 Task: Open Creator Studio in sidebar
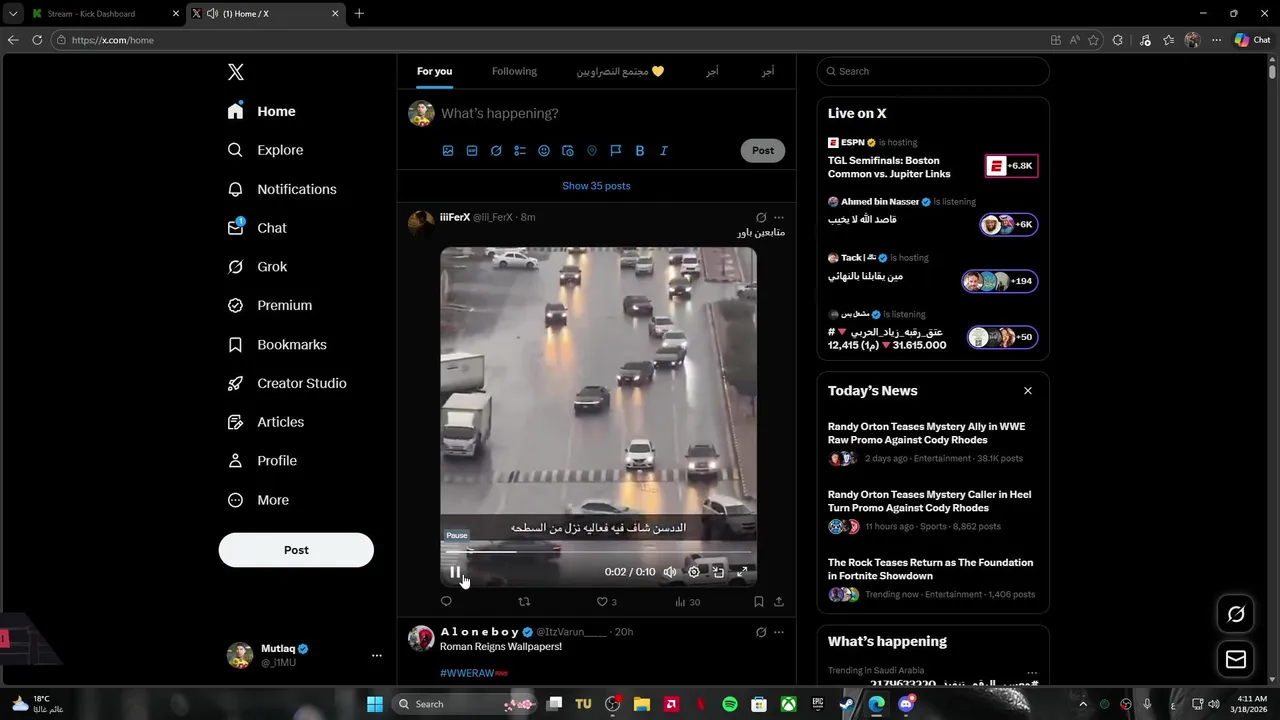pos(287,384)
